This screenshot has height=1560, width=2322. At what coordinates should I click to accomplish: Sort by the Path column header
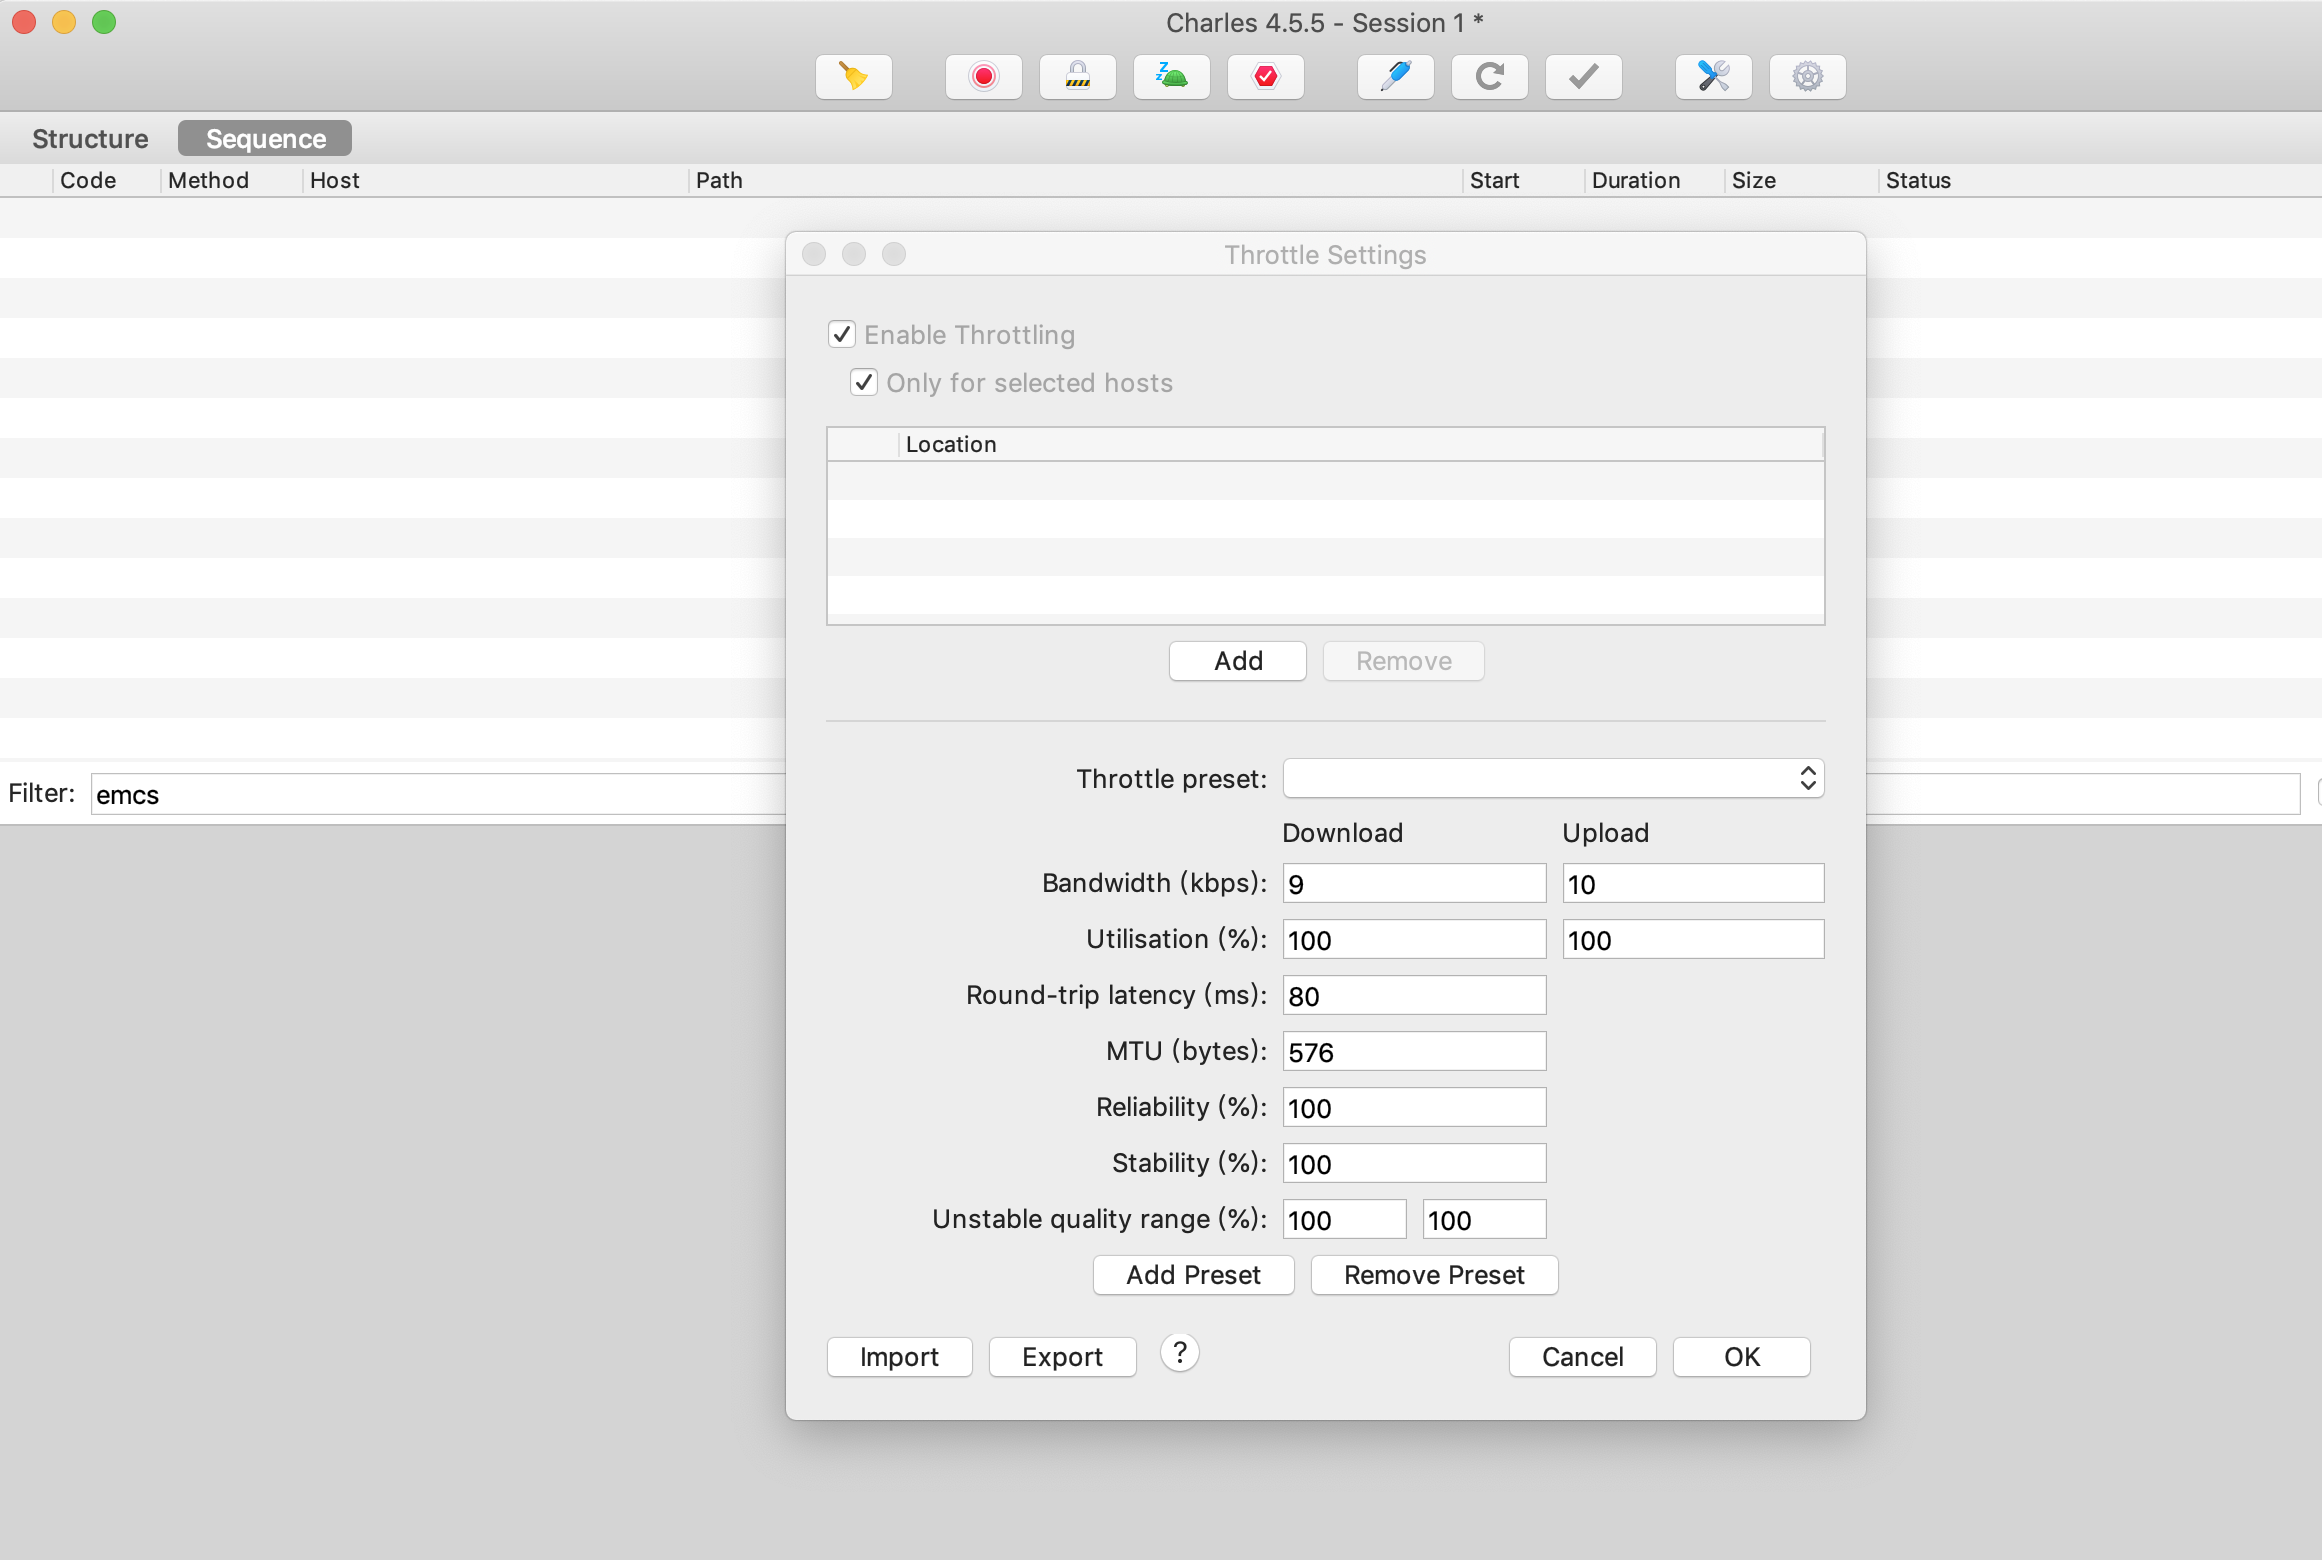(x=1075, y=180)
